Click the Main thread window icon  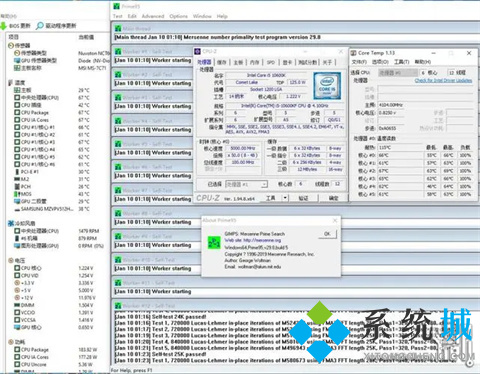coord(118,29)
